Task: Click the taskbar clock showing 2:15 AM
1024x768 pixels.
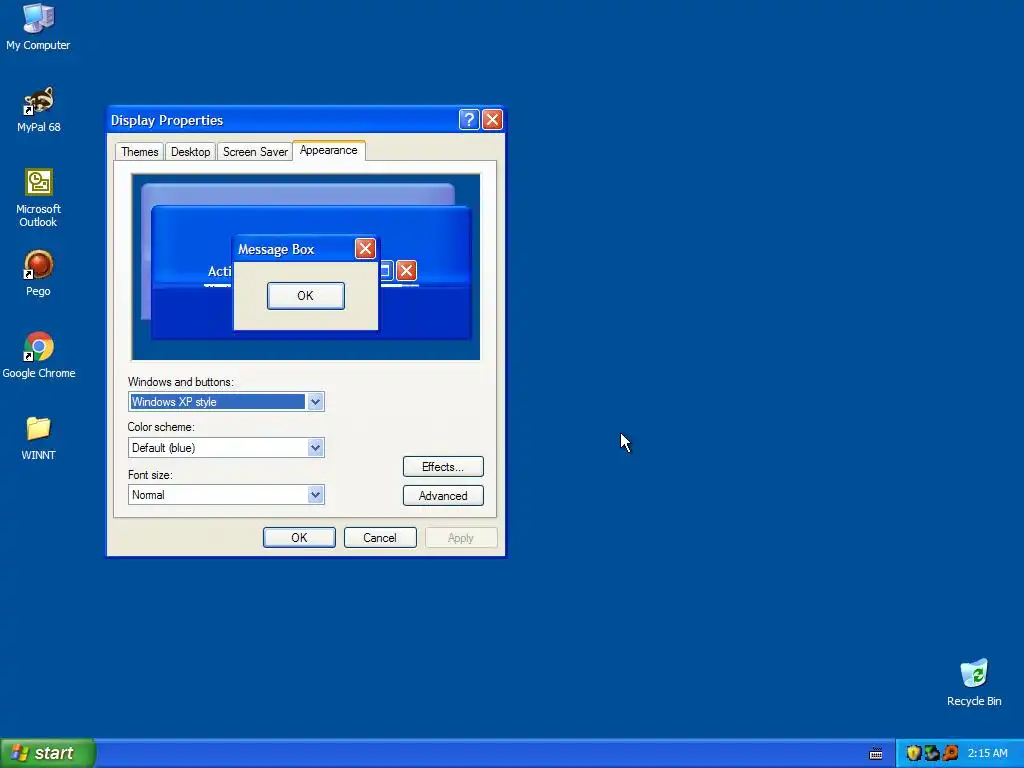Action: tap(987, 753)
